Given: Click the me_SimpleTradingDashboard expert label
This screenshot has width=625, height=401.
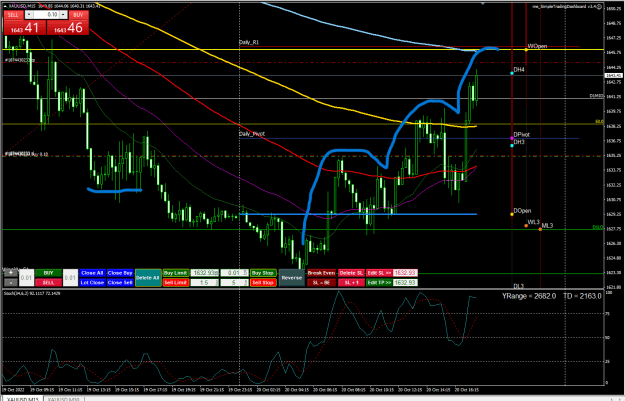Looking at the screenshot, I should [564, 6].
